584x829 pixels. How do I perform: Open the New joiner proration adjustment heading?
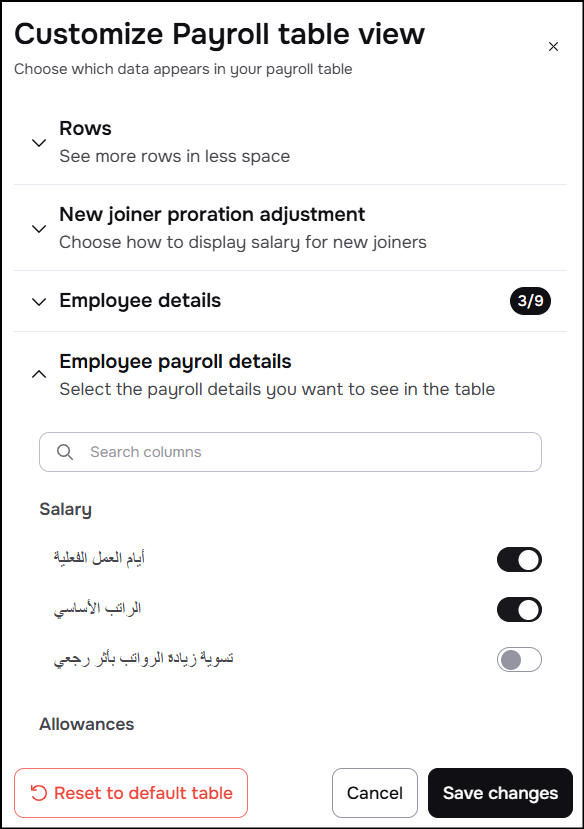click(x=212, y=214)
